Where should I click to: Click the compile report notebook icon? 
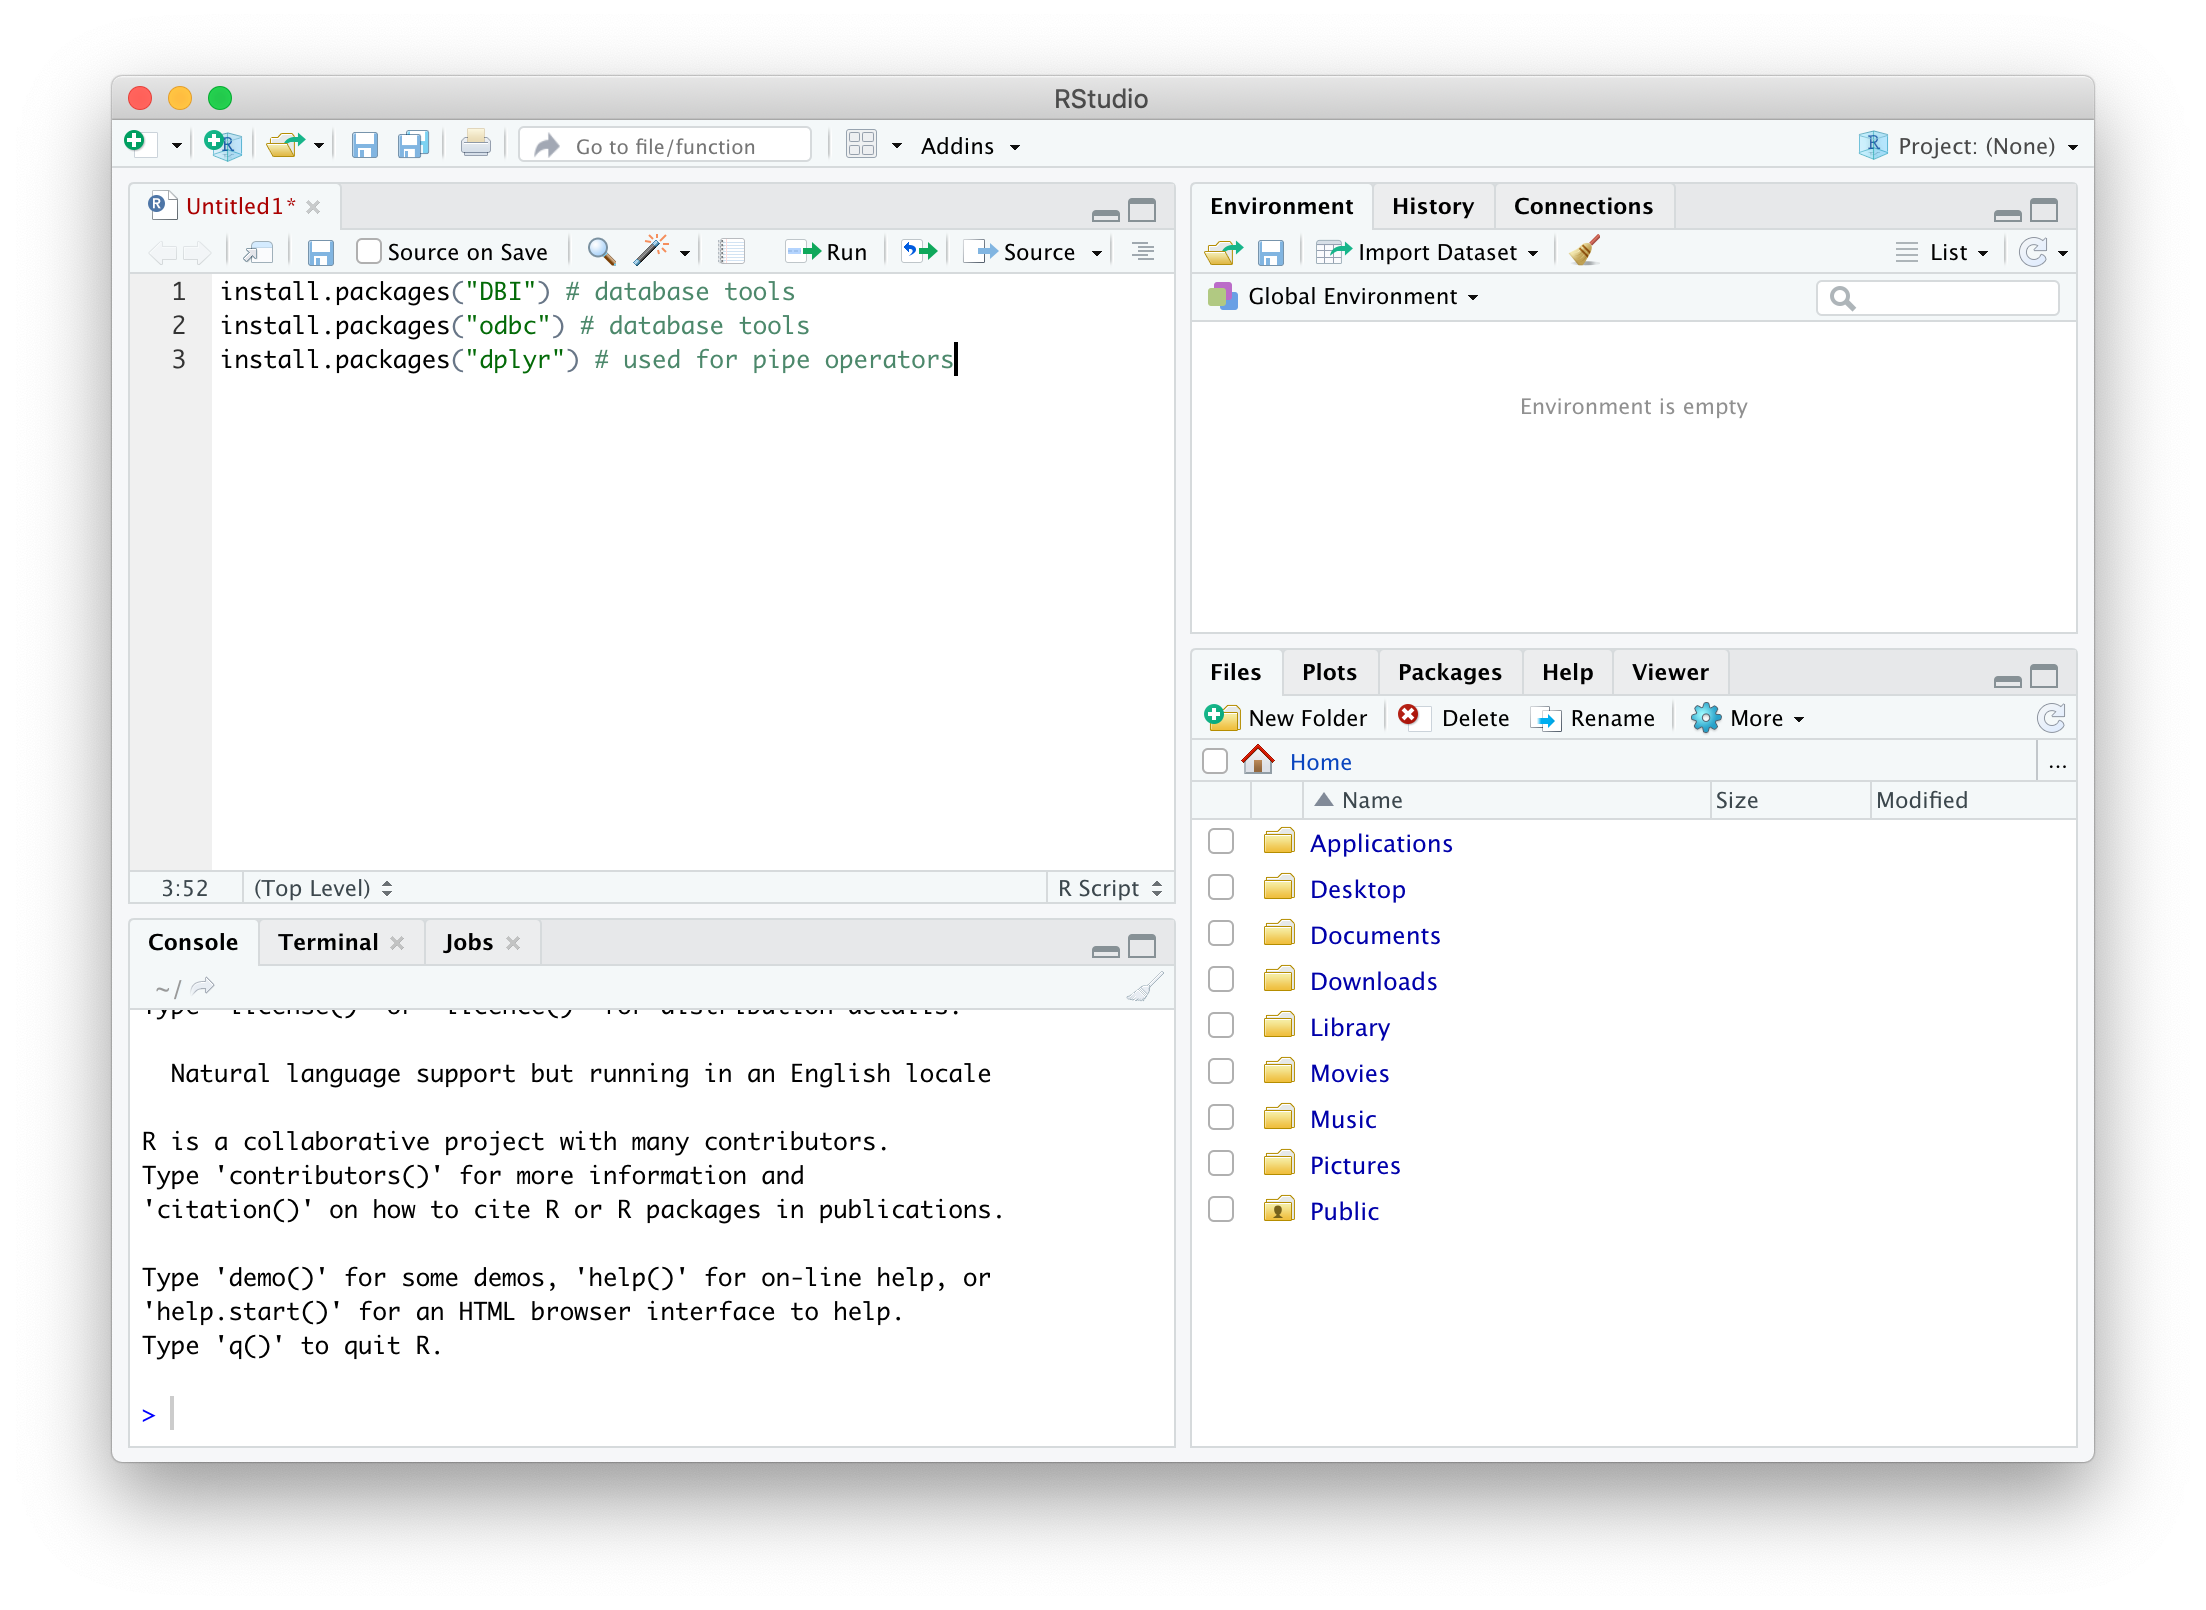(x=732, y=251)
